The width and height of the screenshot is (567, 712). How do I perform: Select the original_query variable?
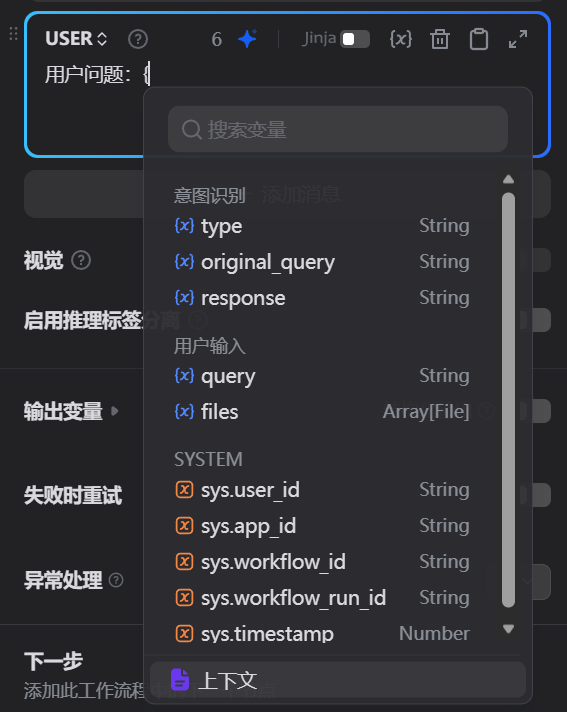(x=322, y=262)
